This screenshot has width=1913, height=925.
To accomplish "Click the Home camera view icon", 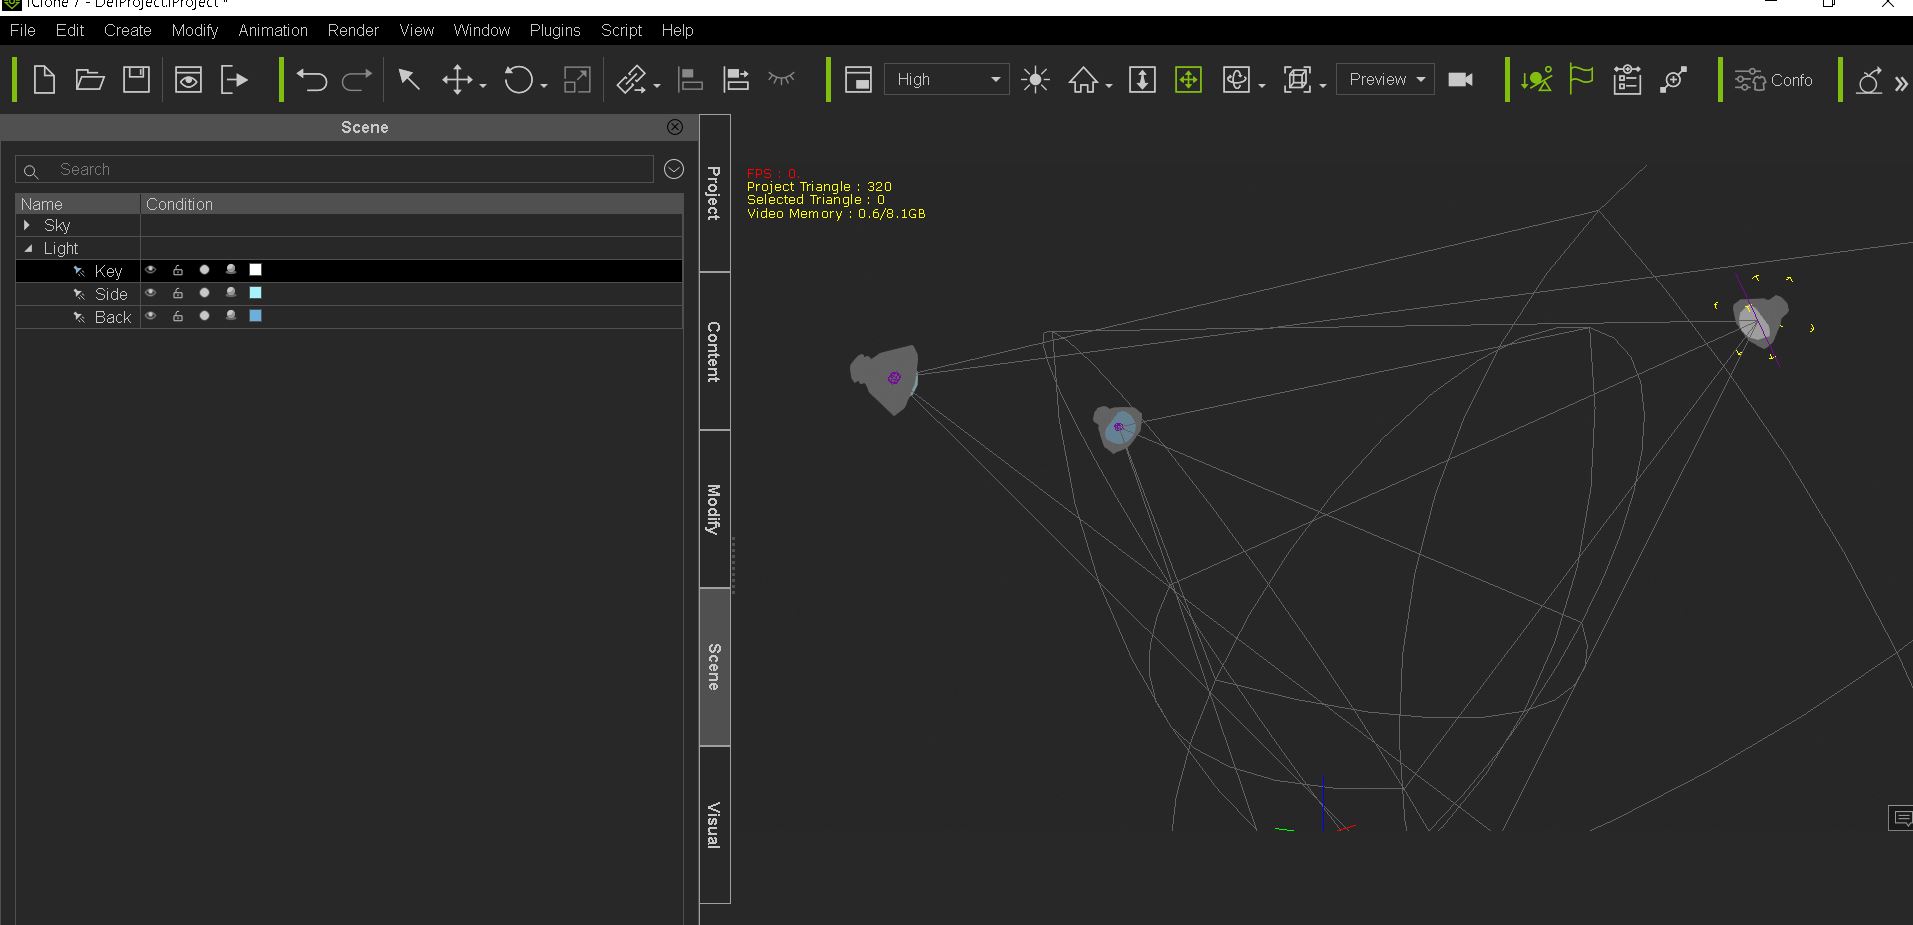I will [1083, 80].
